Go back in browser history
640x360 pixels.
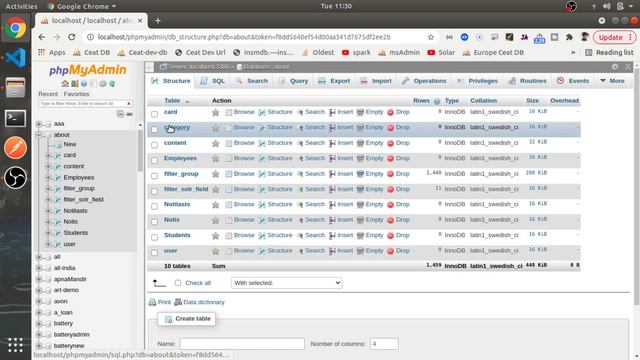point(42,37)
